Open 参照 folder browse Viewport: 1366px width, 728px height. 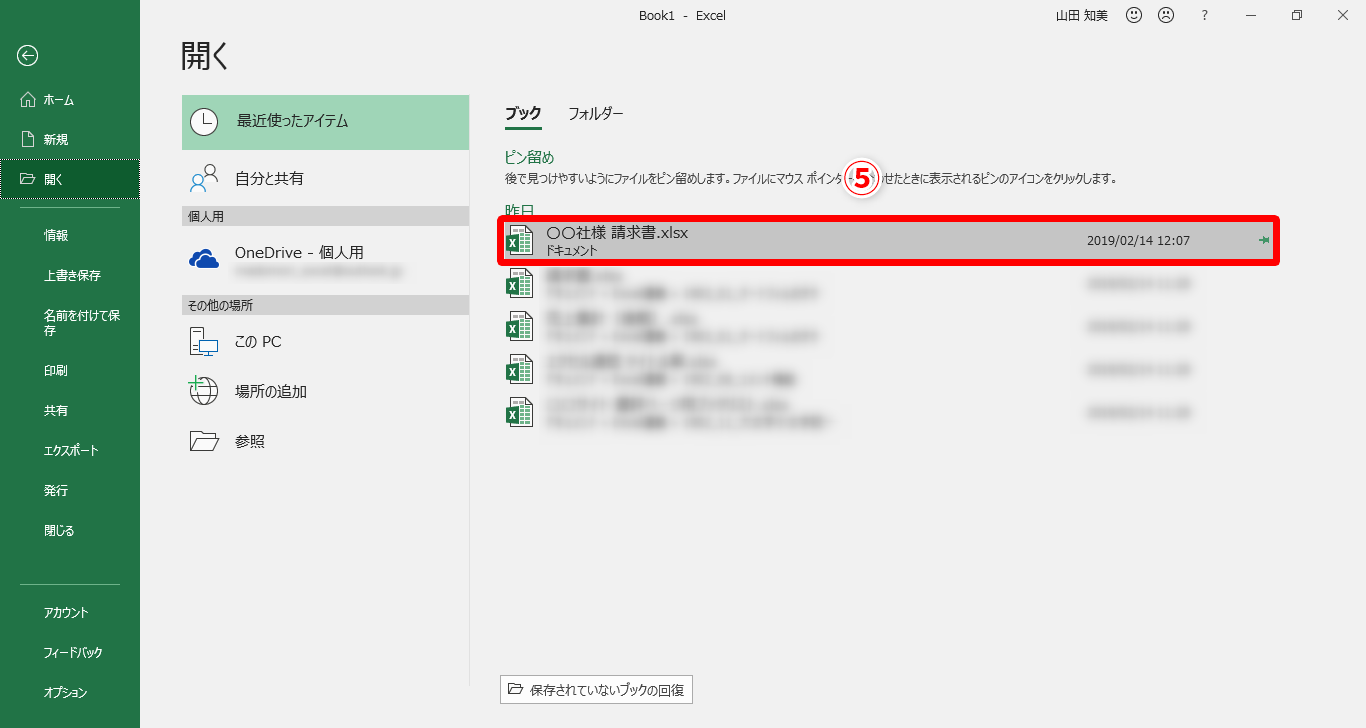pos(325,441)
